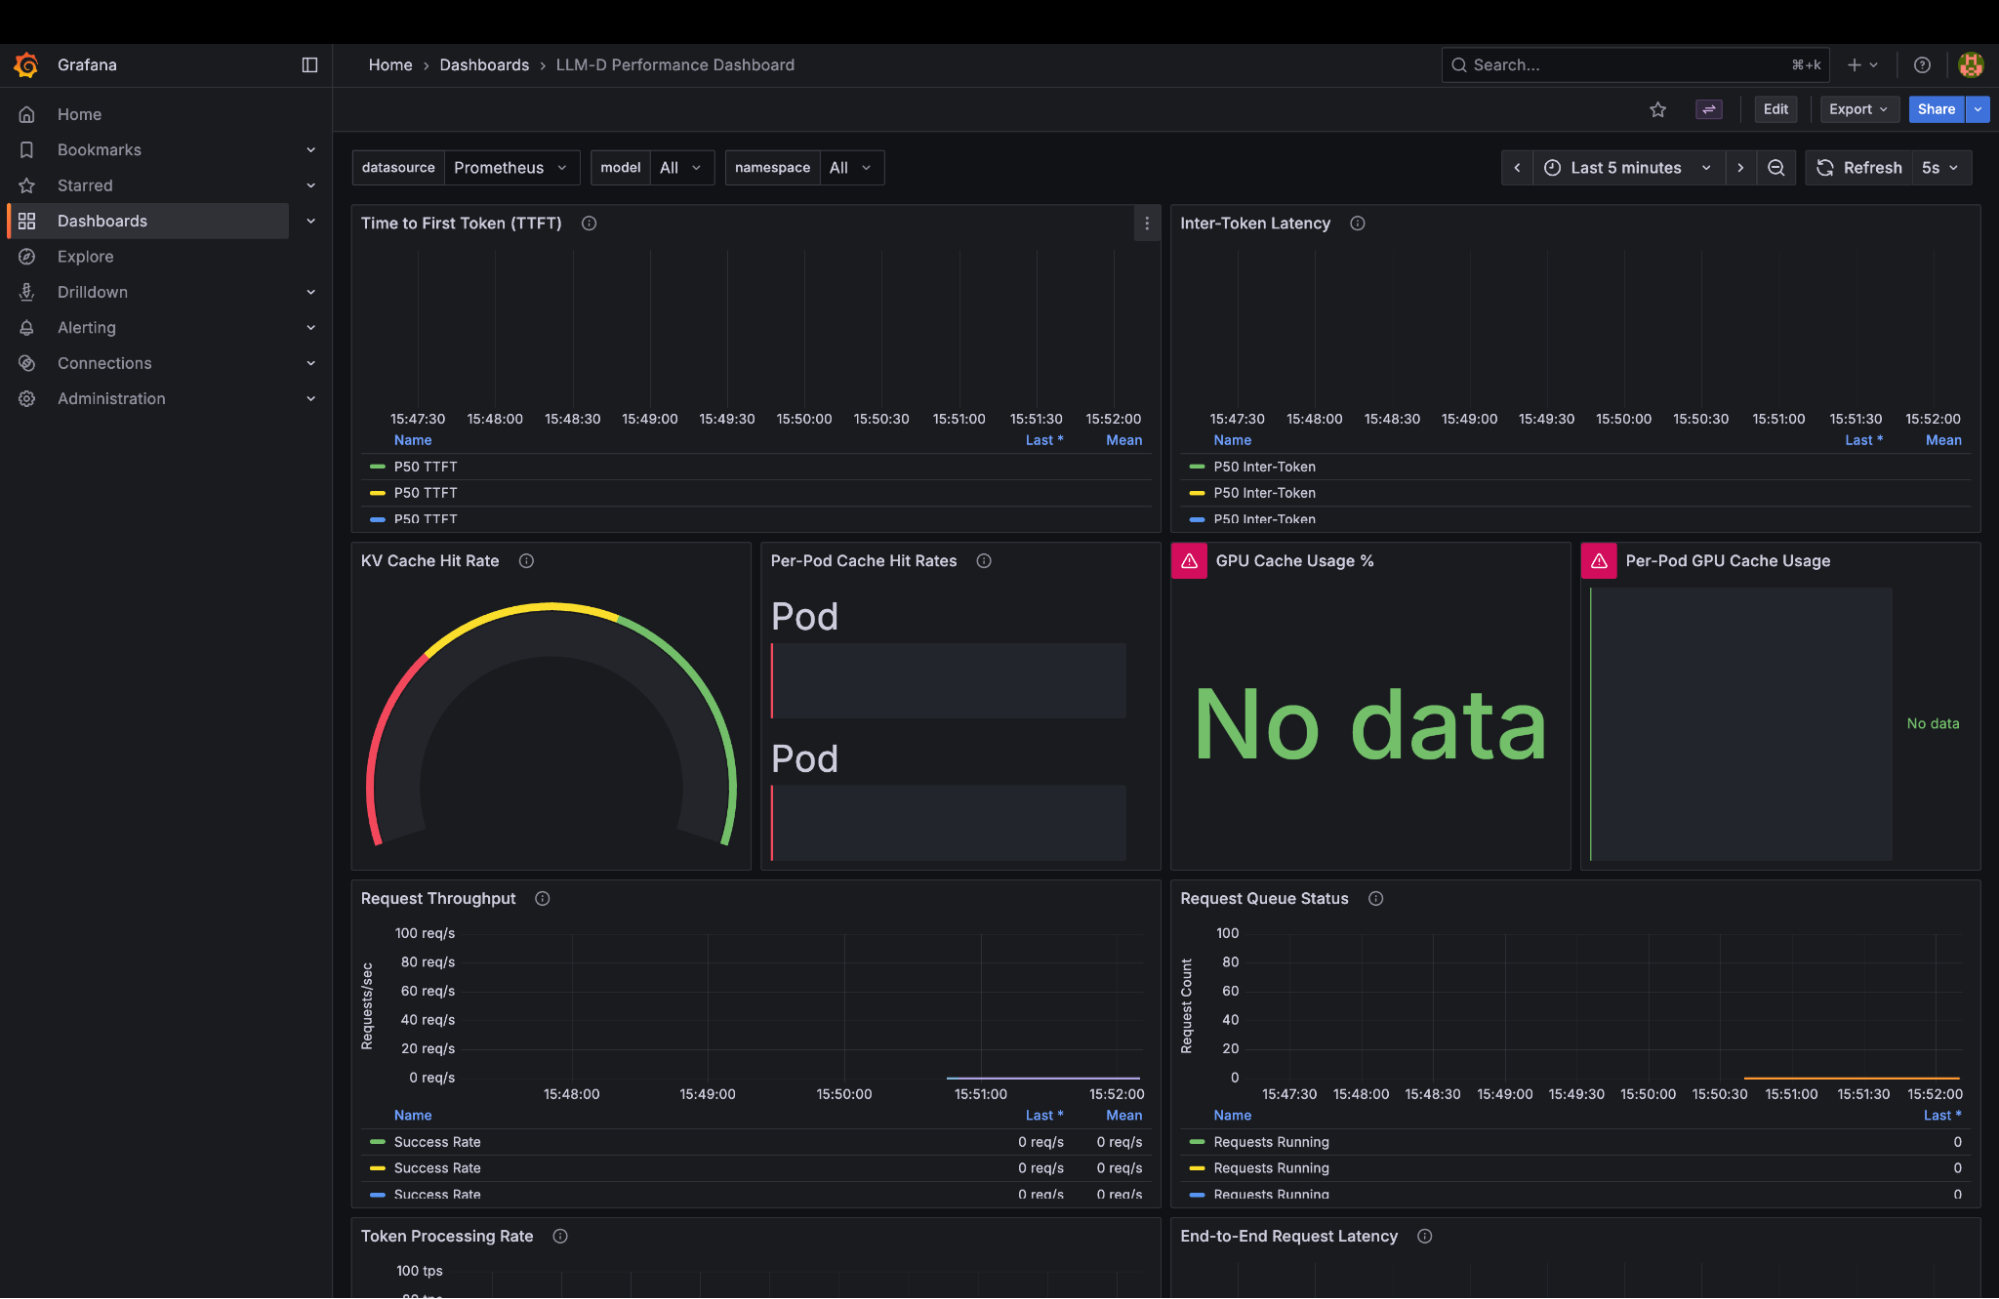The width and height of the screenshot is (1999, 1299).
Task: Open the namespace All dropdown
Action: 851,168
